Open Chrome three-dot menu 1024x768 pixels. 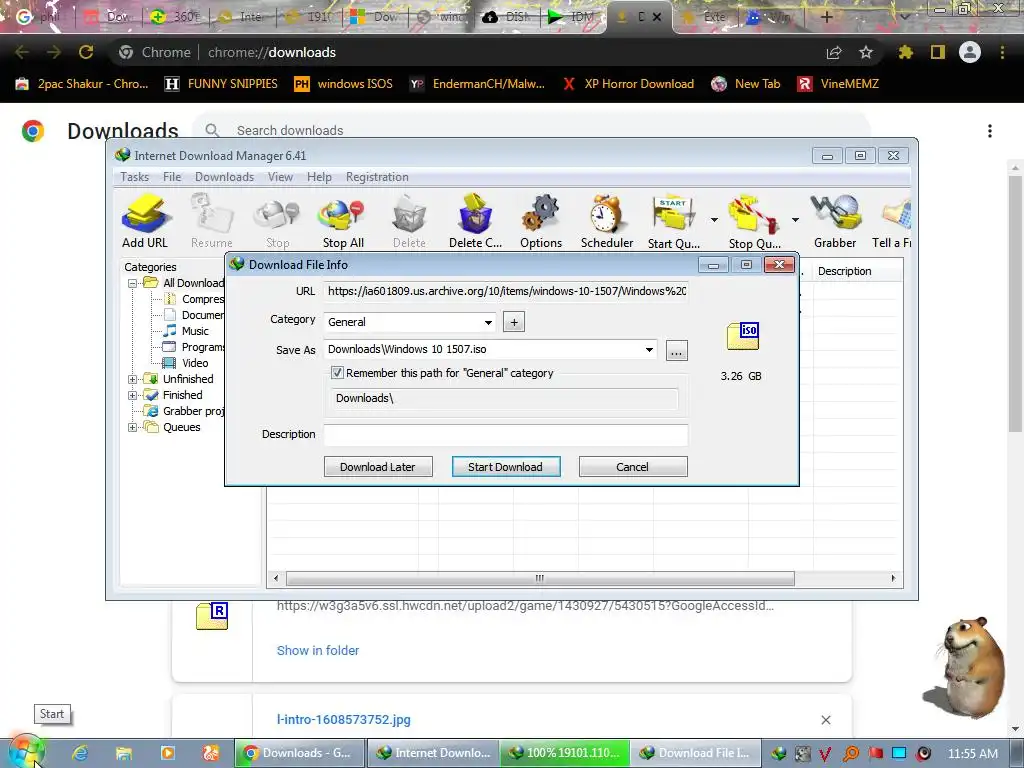click(1002, 52)
